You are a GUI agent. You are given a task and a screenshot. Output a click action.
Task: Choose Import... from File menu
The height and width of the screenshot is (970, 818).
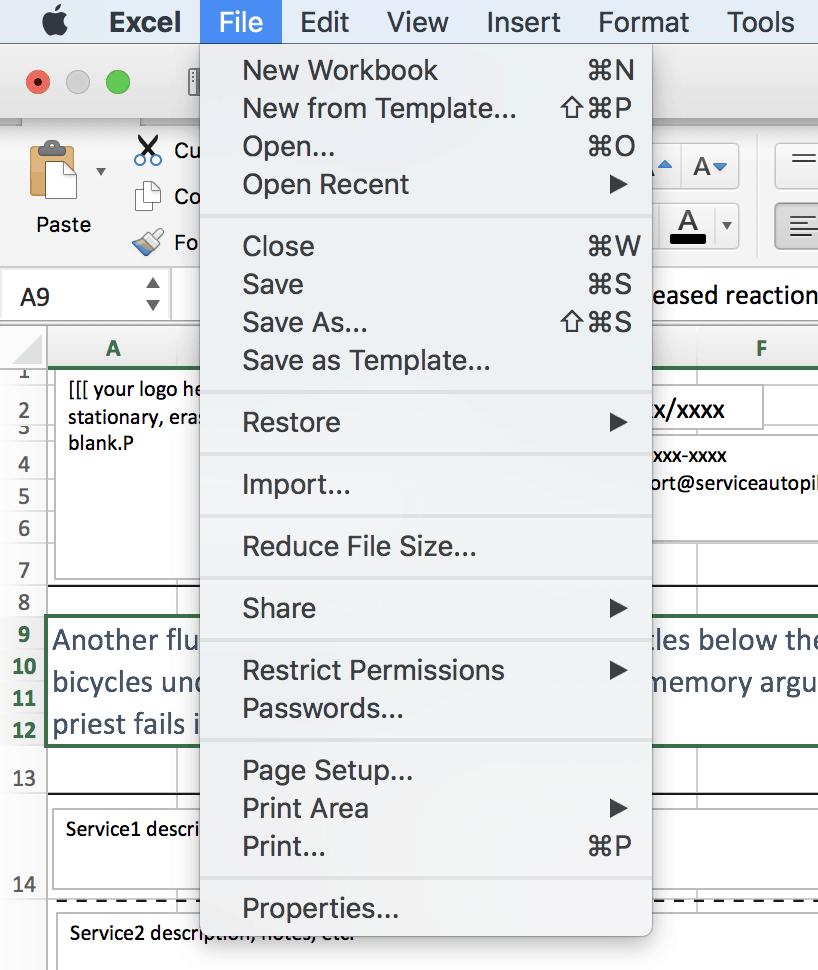click(x=426, y=484)
